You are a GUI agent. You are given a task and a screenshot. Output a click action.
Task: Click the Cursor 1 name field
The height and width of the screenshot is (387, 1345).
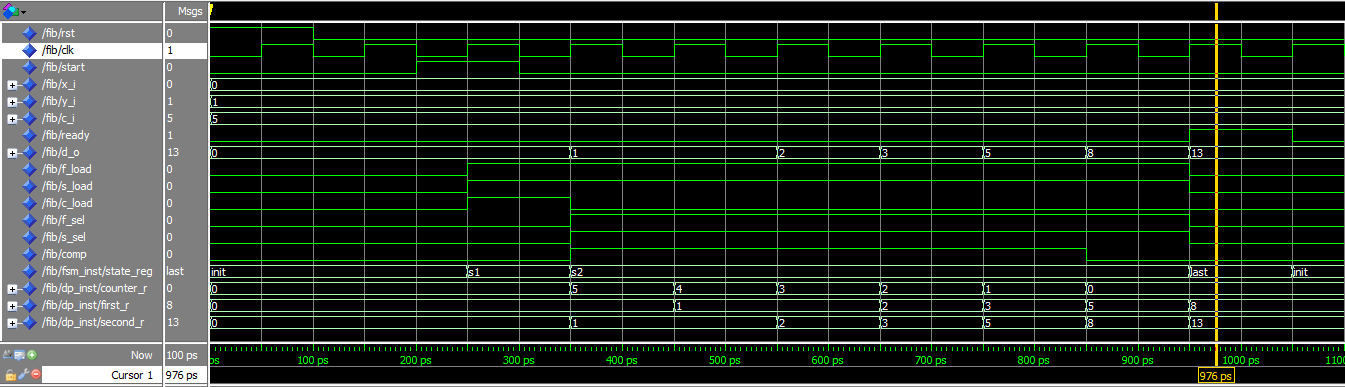pos(102,375)
